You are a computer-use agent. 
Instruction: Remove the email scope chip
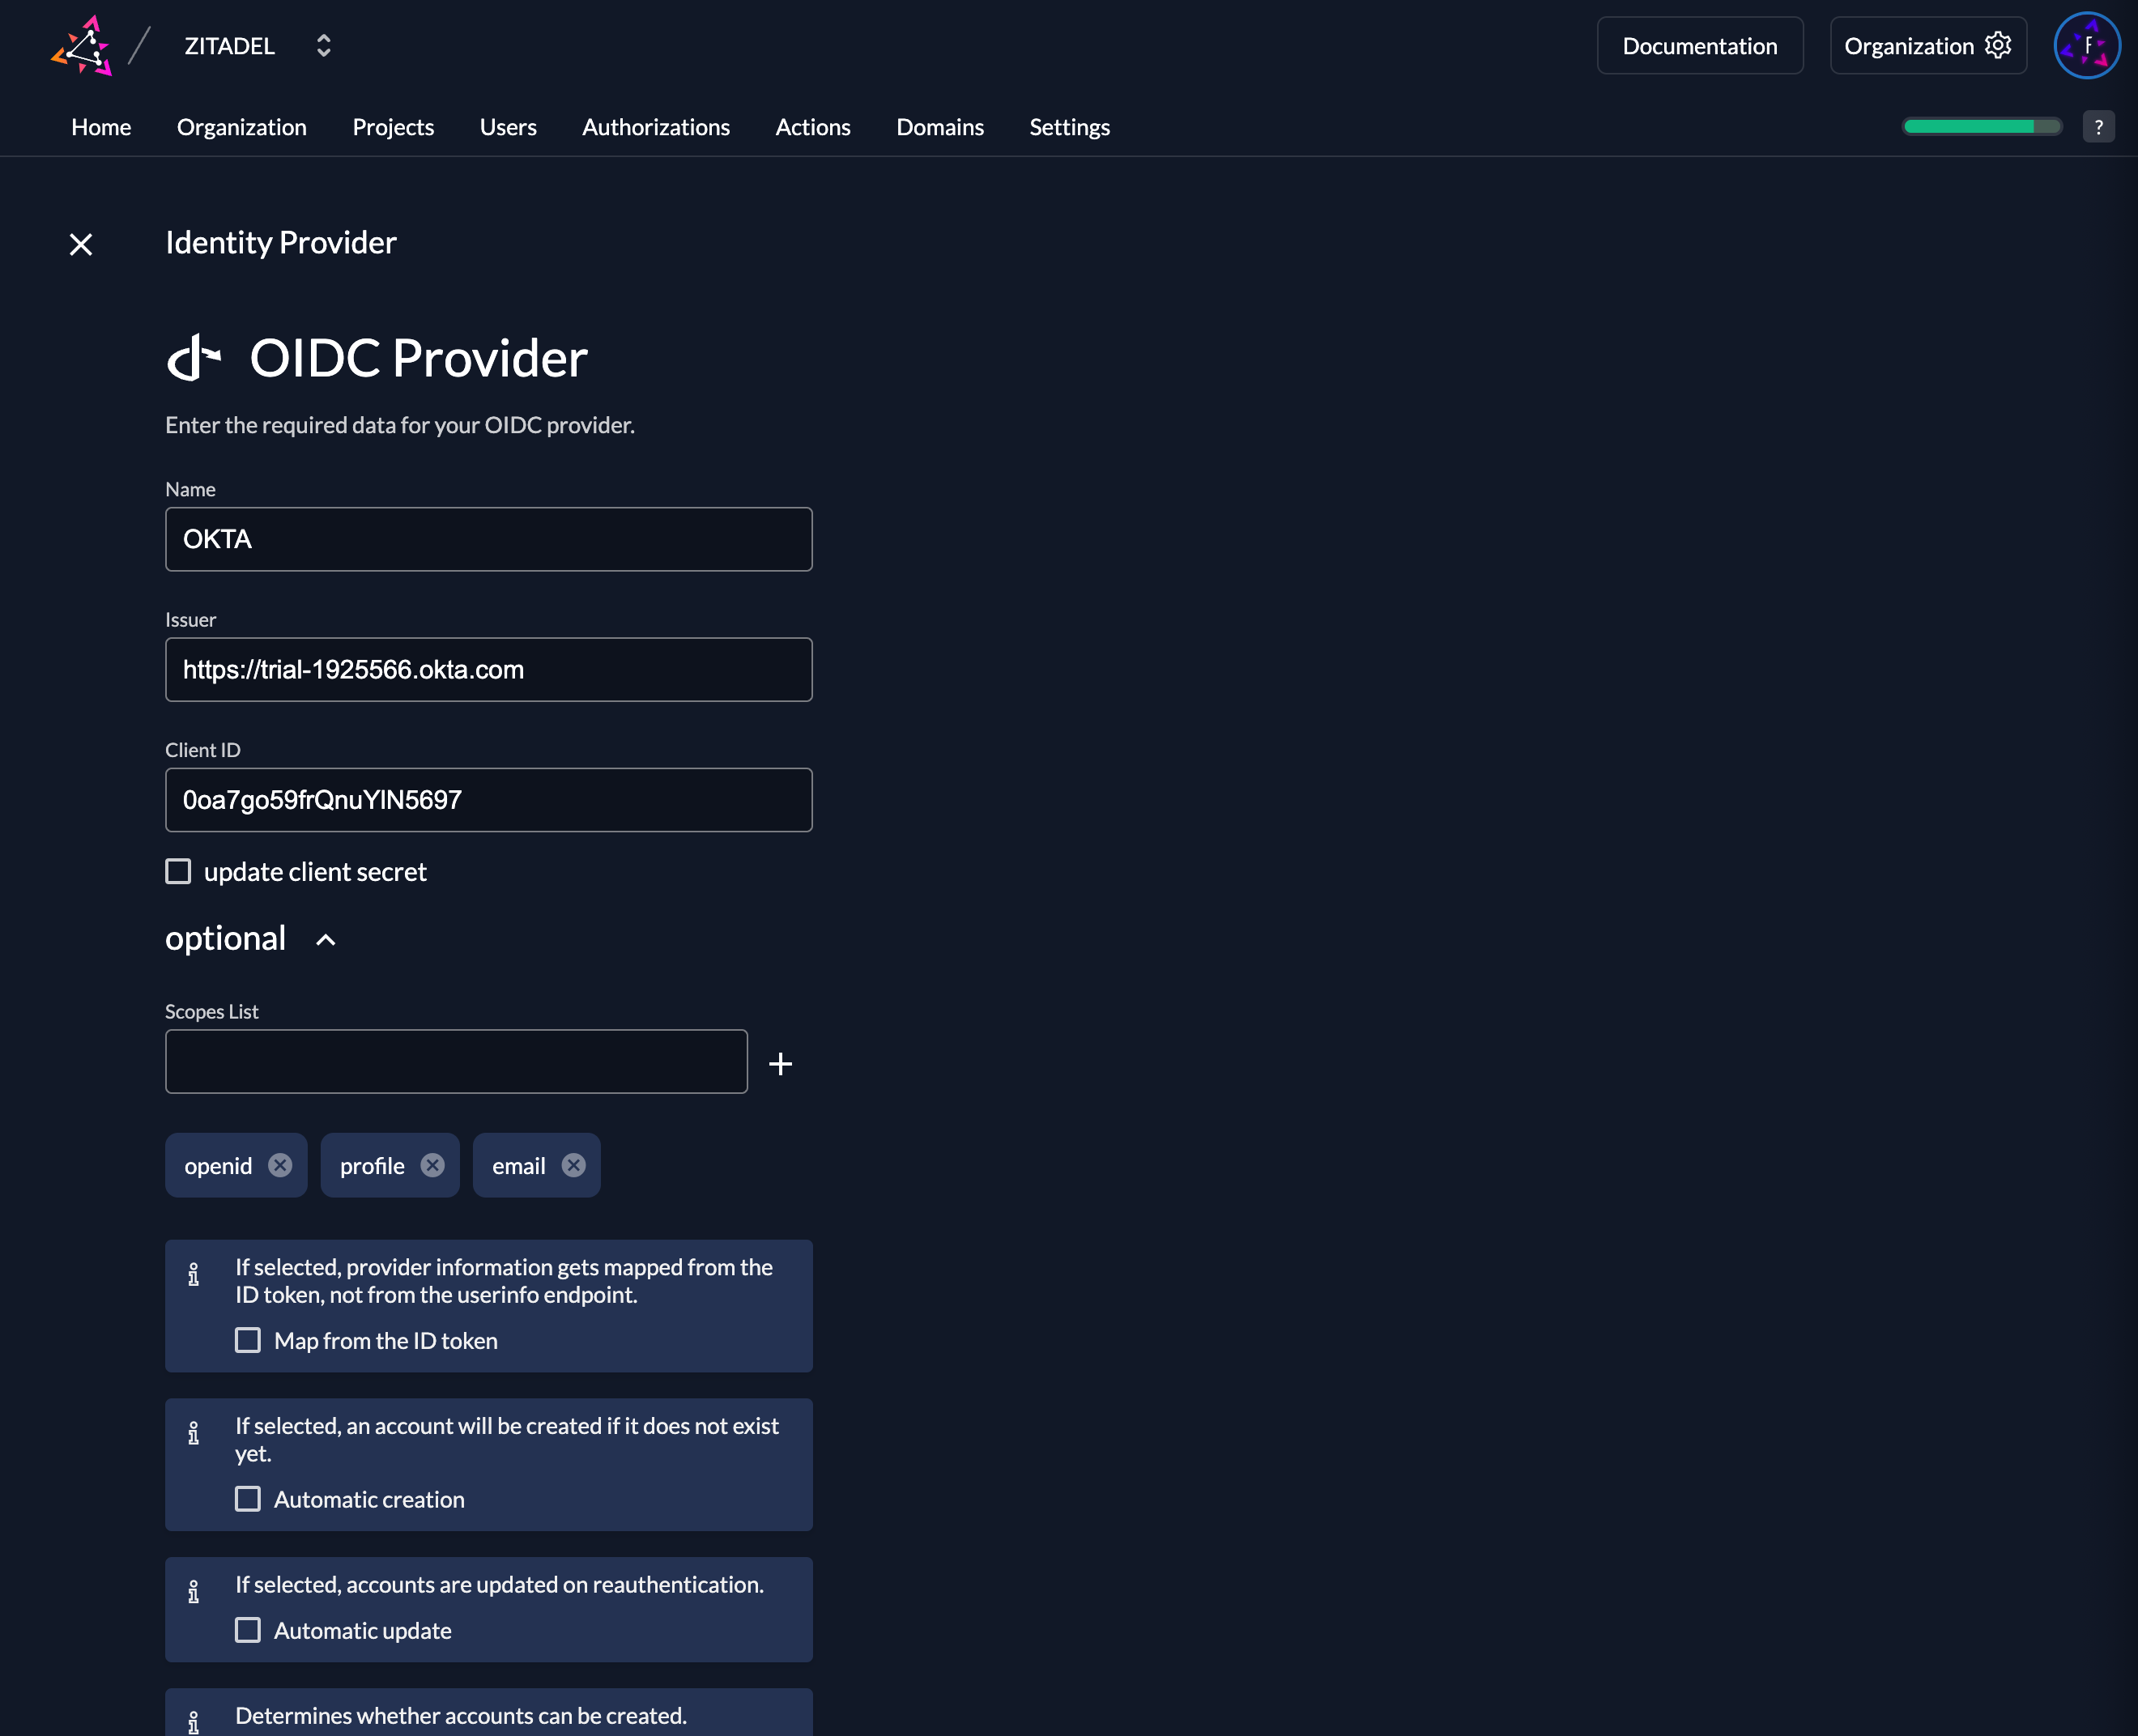tap(573, 1165)
